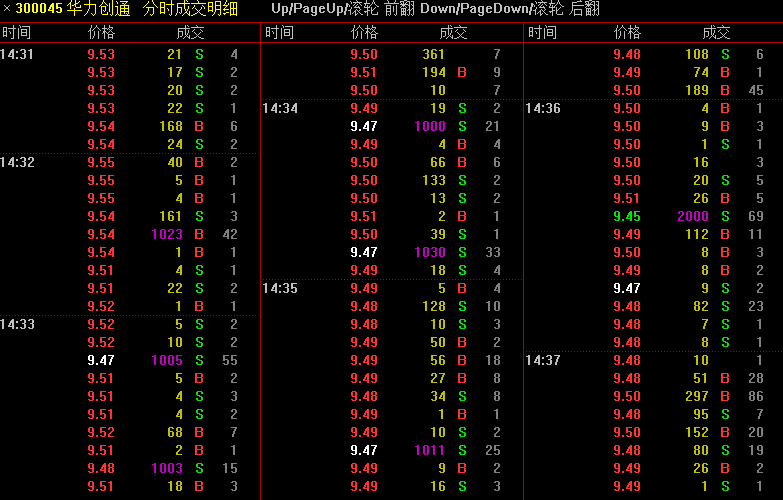Image resolution: width=783 pixels, height=500 pixels.
Task: Click the trade count 86
Action: pos(756,396)
